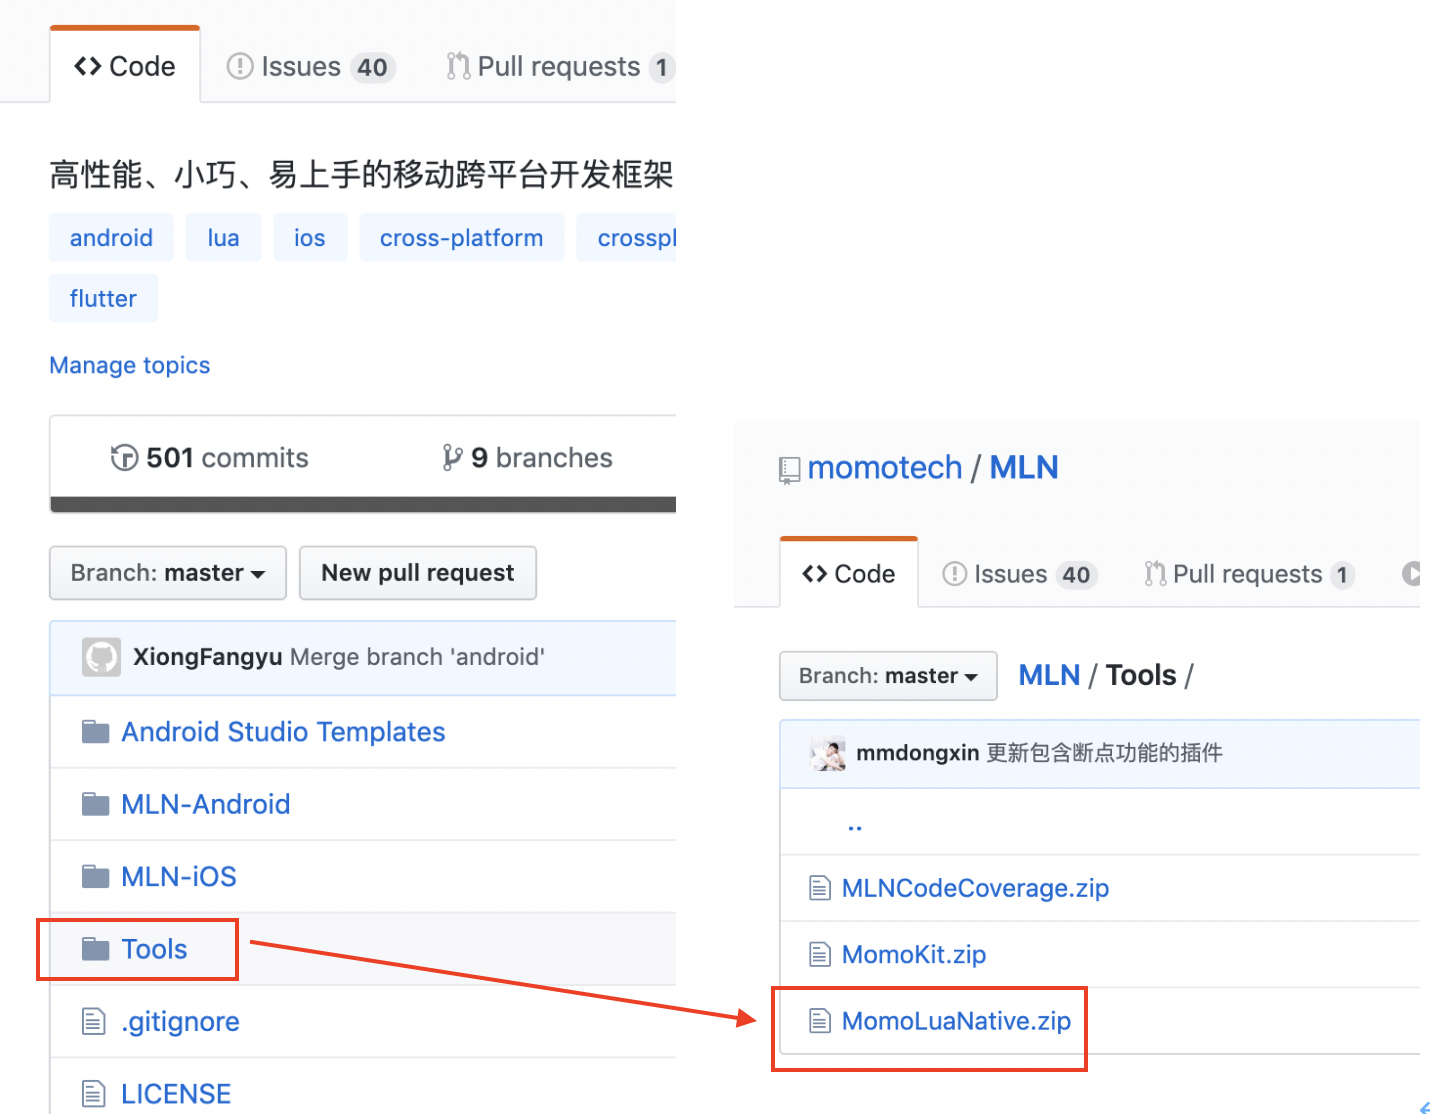Click the document icon next to LICENSE
Viewport: 1430px width, 1114px height.
pos(93,1092)
